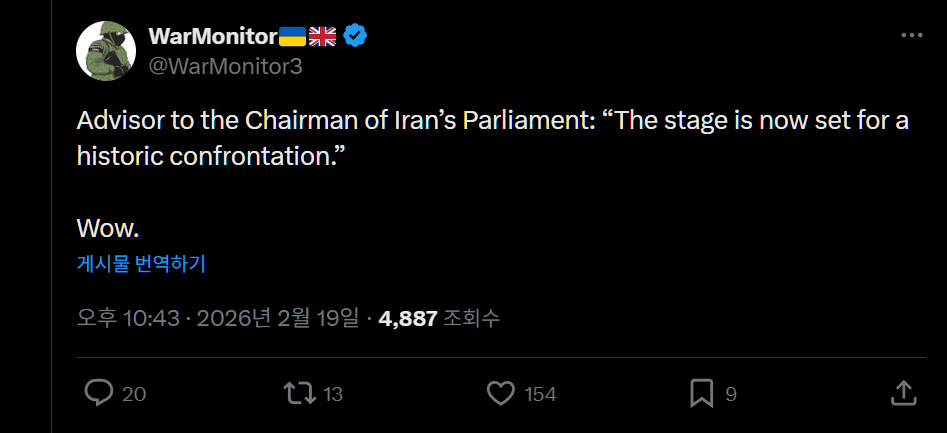
Task: Click the WarMonitor display name
Action: [x=212, y=36]
